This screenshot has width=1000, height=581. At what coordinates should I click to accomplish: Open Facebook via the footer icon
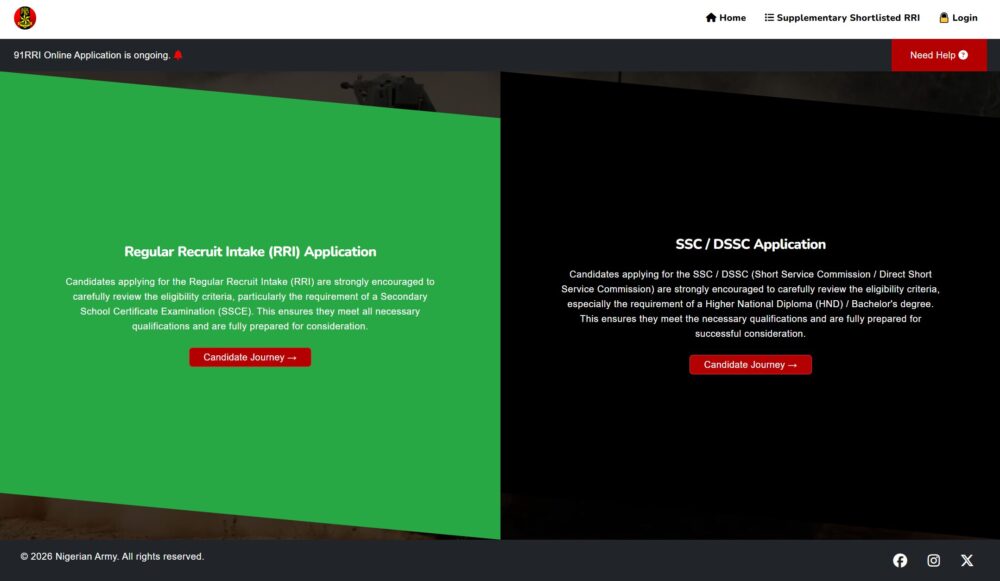tap(900, 560)
